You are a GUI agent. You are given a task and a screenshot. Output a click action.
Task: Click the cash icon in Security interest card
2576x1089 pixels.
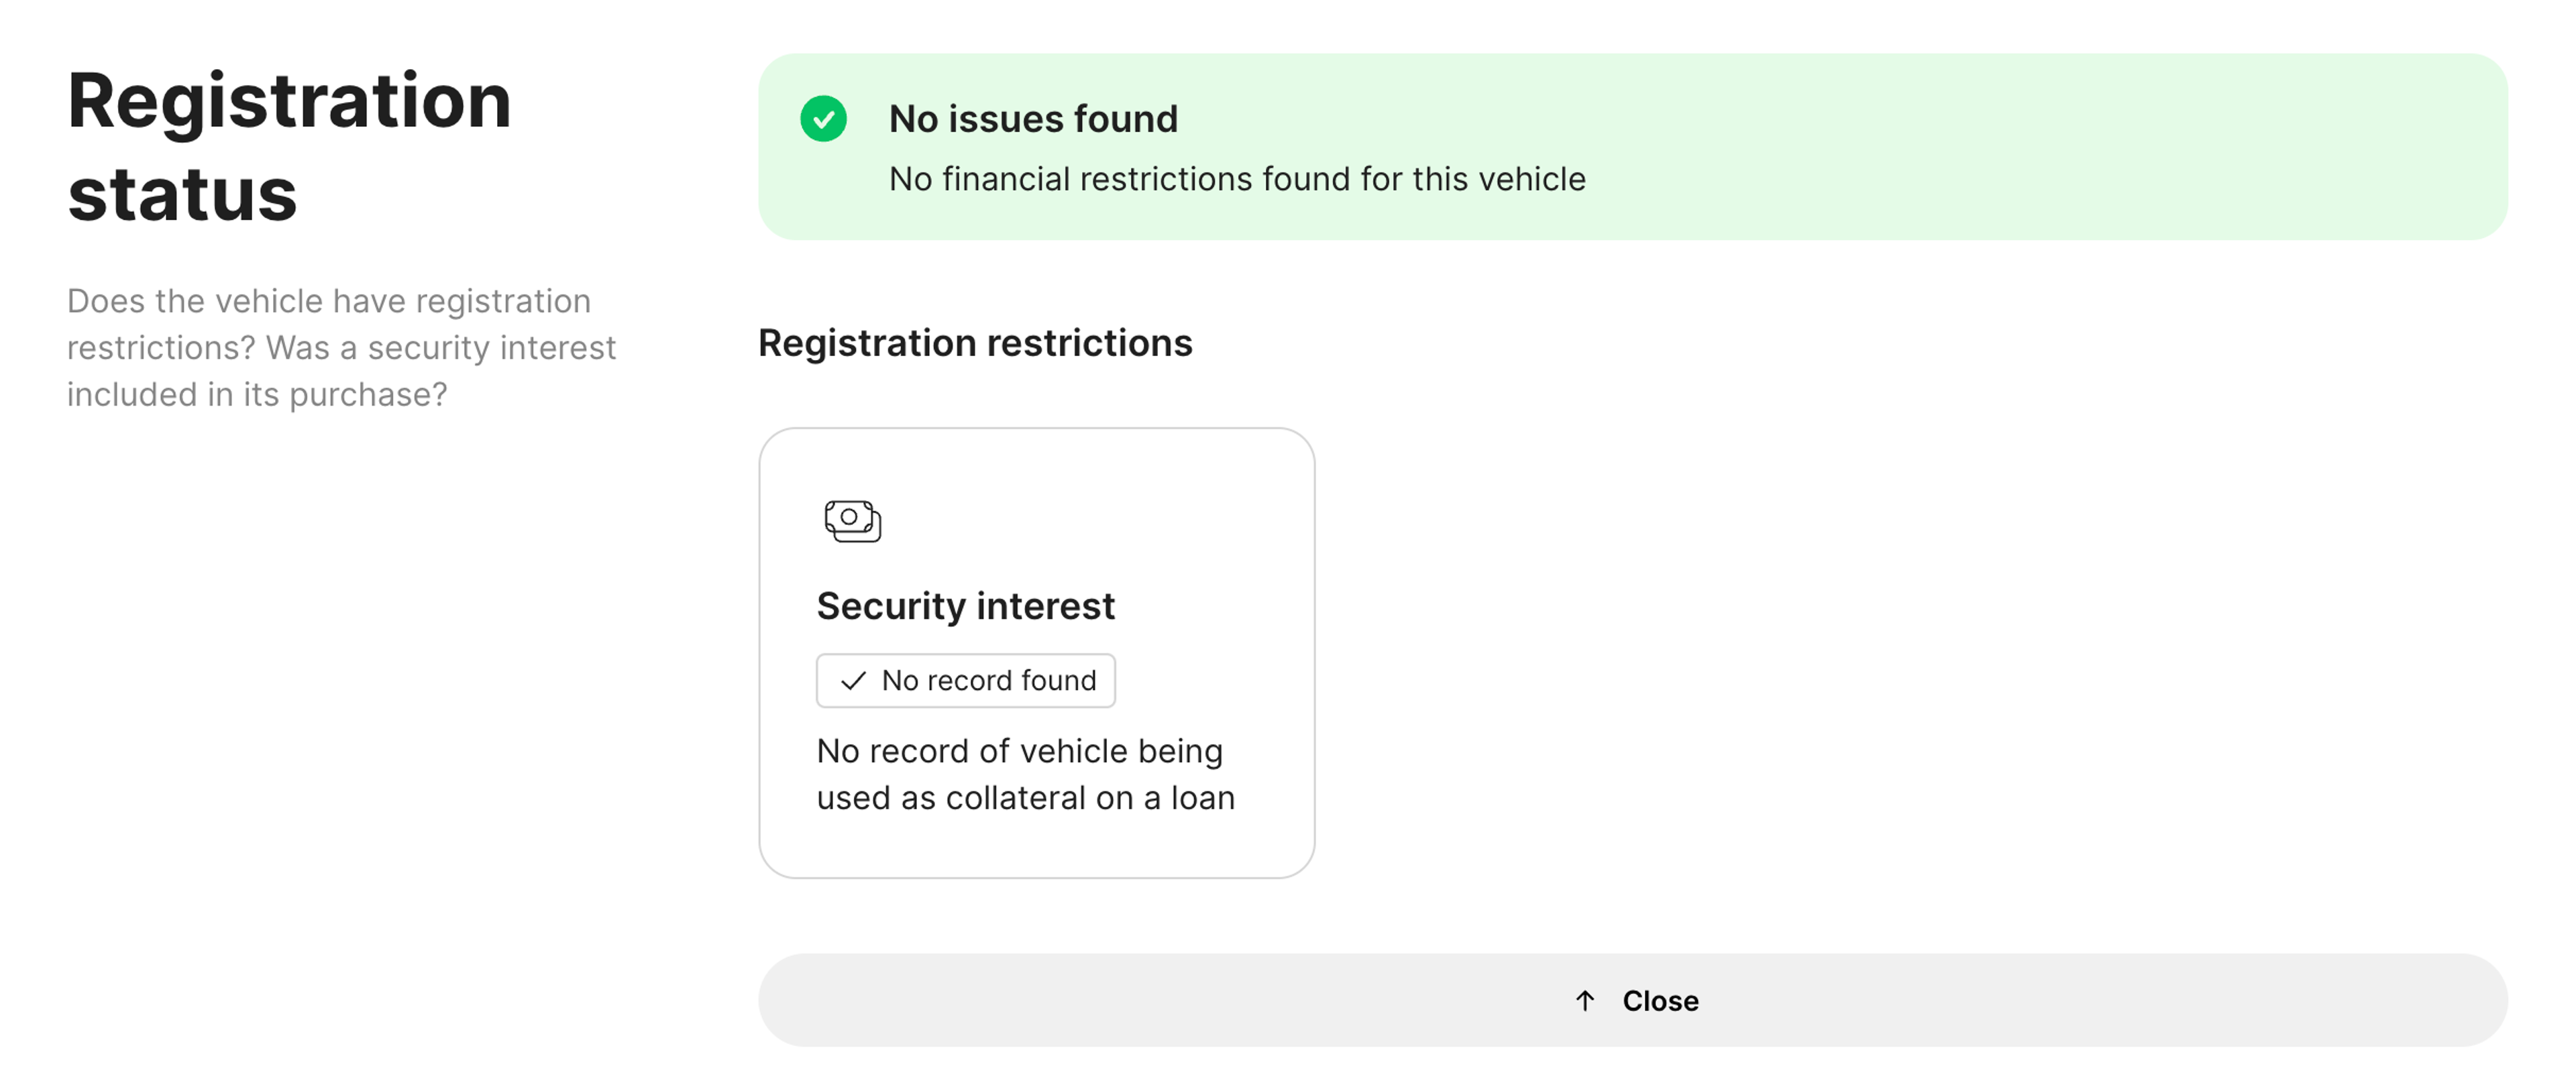[x=852, y=521]
